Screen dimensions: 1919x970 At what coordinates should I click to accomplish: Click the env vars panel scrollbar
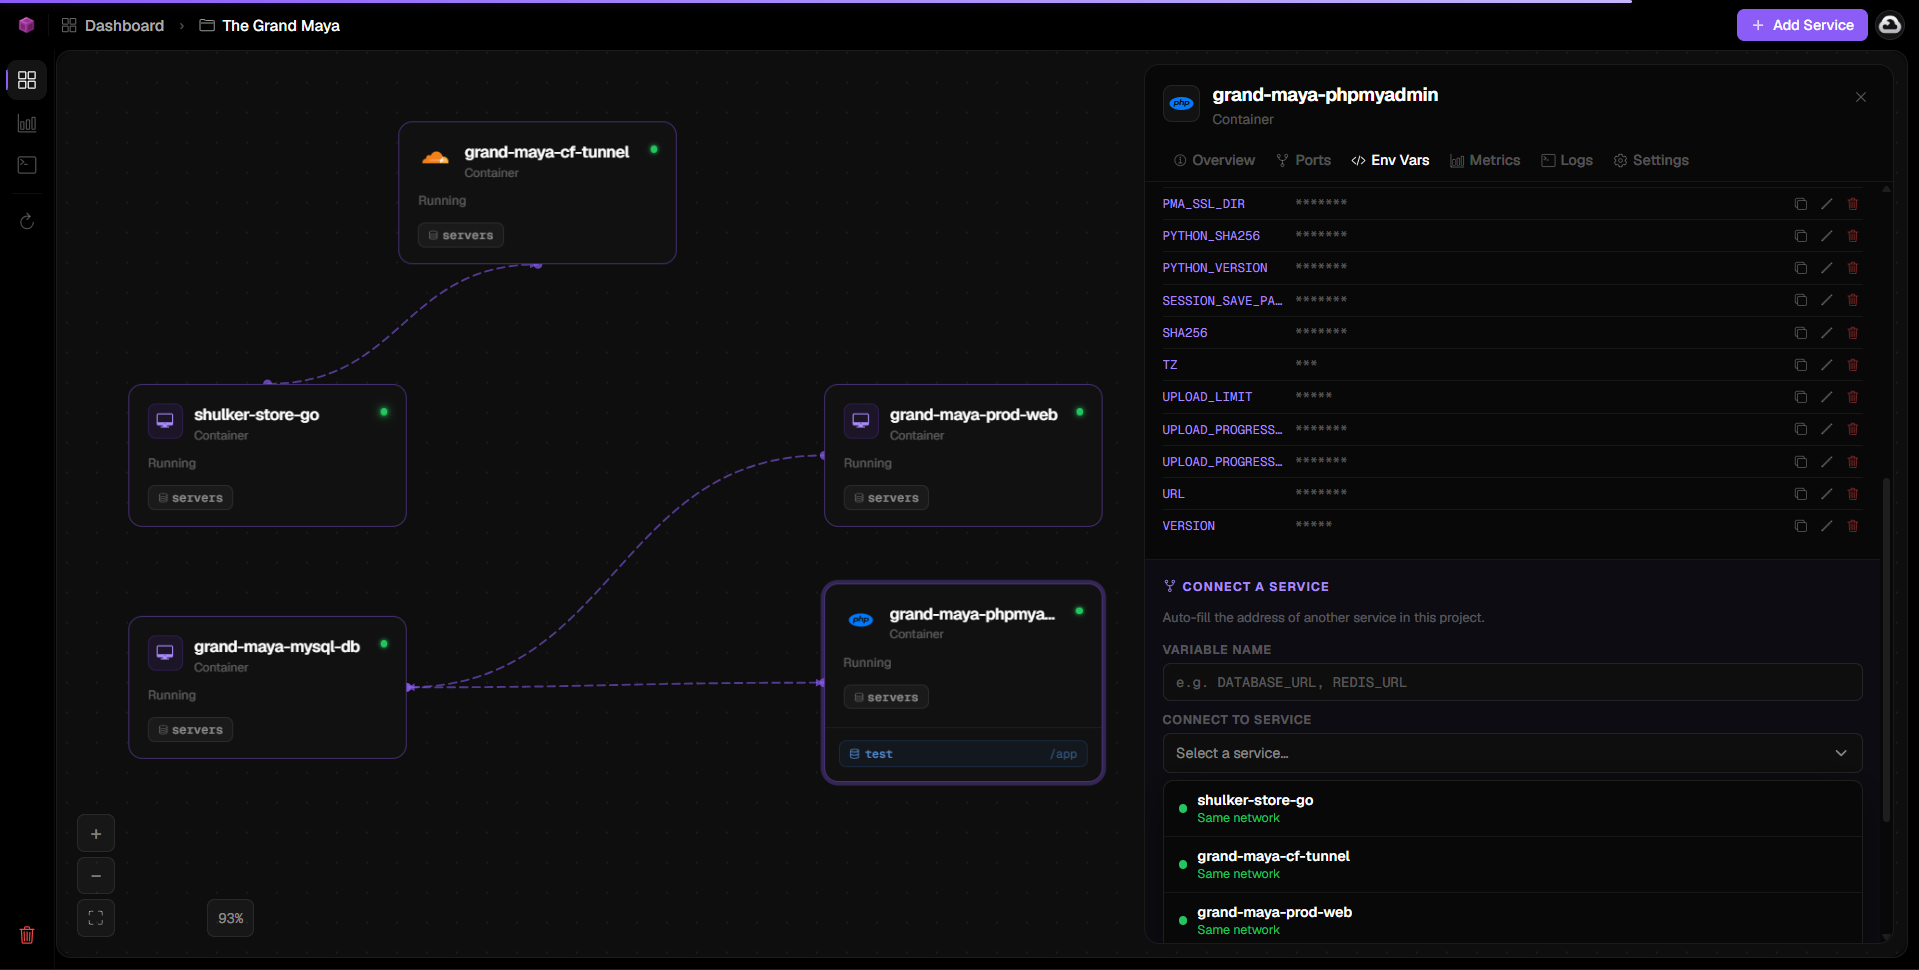click(x=1886, y=650)
